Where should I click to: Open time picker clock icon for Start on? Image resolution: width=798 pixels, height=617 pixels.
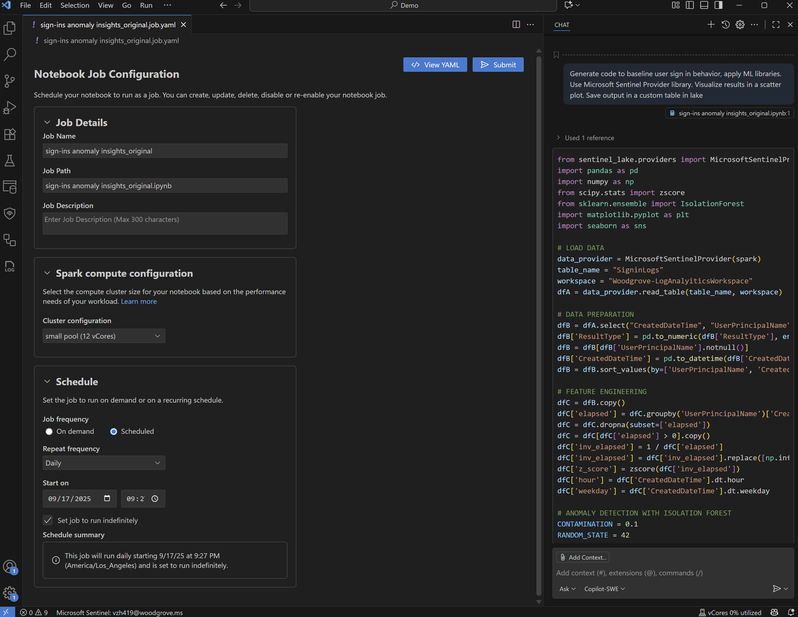(155, 498)
